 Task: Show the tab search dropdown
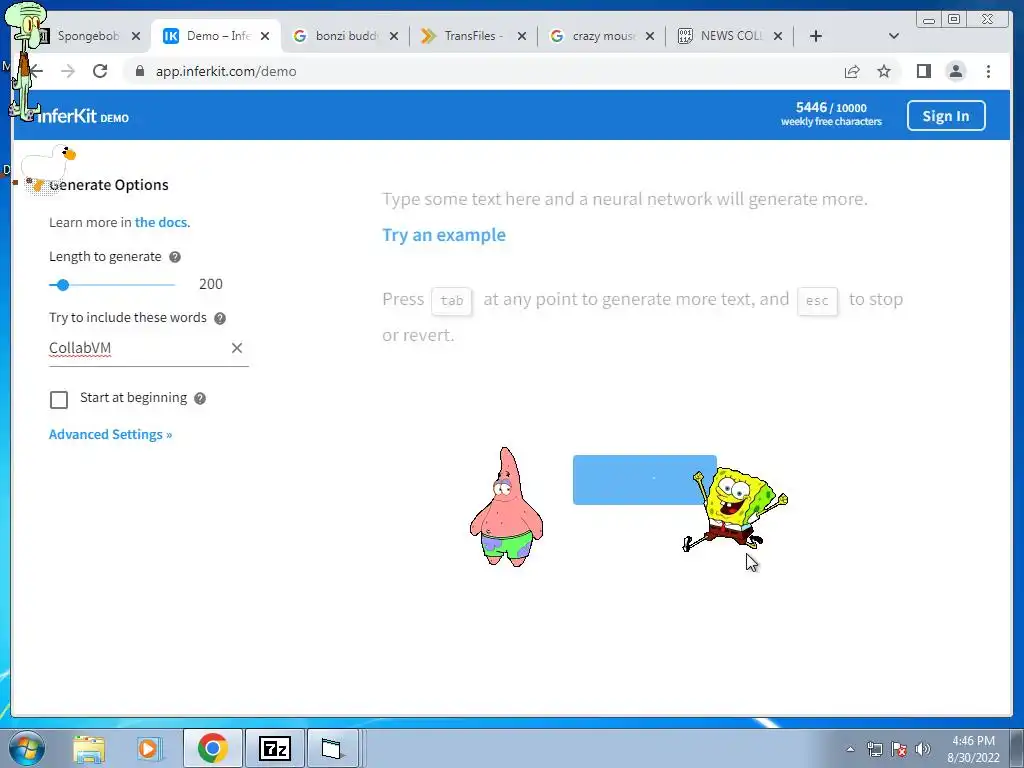tap(894, 36)
